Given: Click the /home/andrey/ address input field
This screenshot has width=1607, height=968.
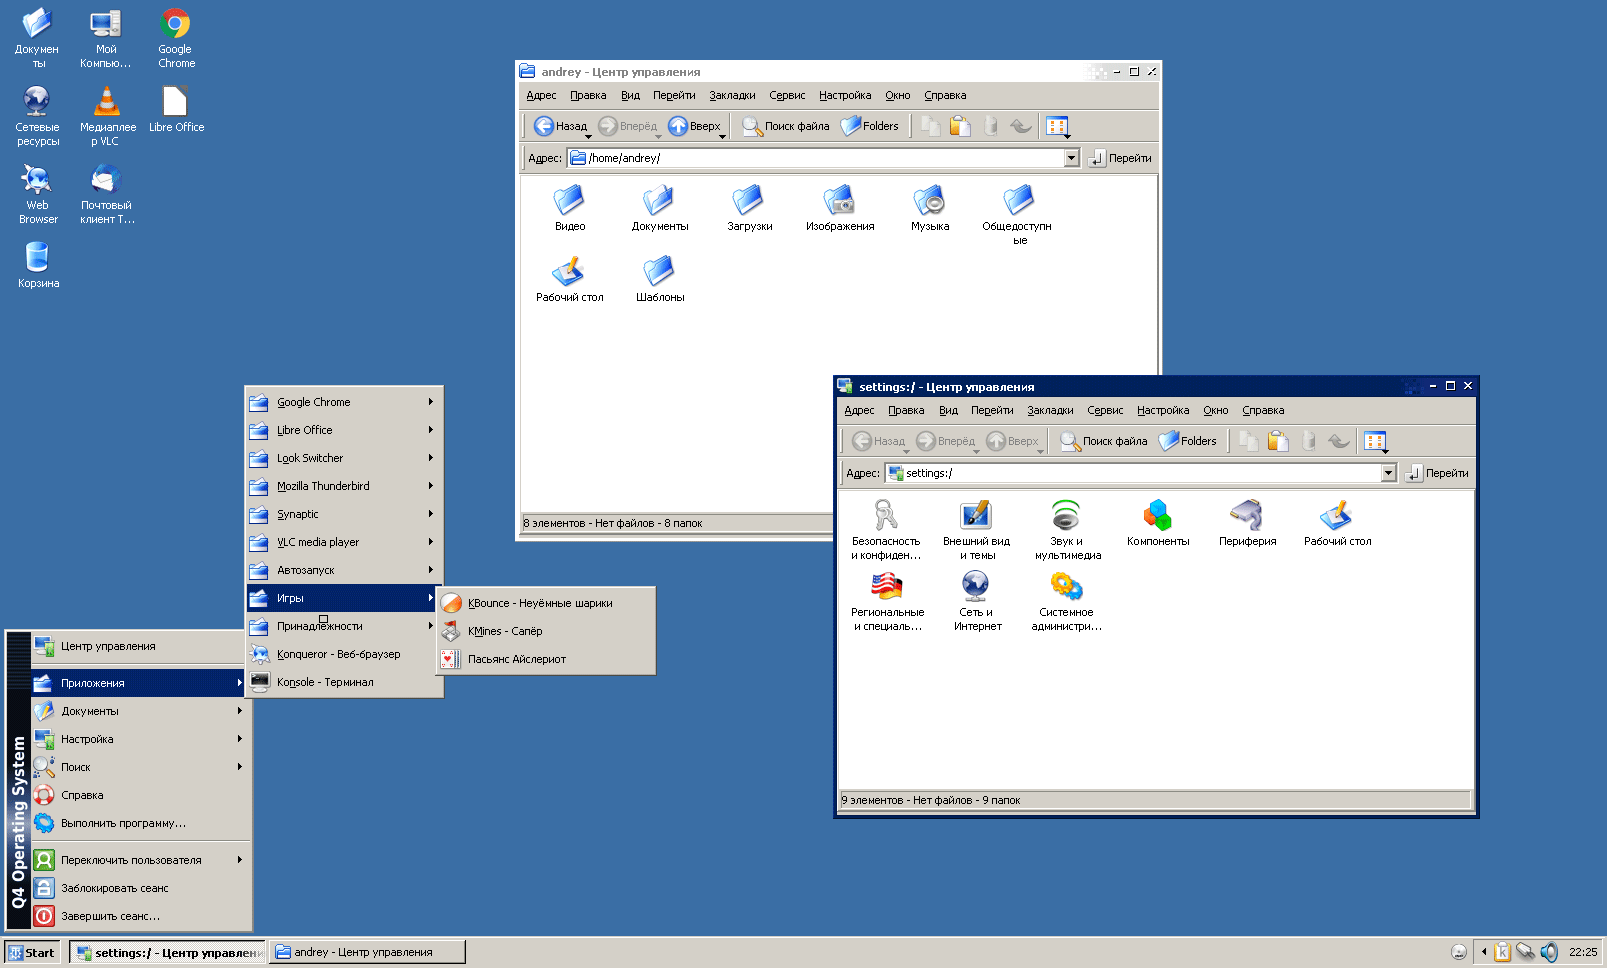Looking at the screenshot, I should pos(820,158).
